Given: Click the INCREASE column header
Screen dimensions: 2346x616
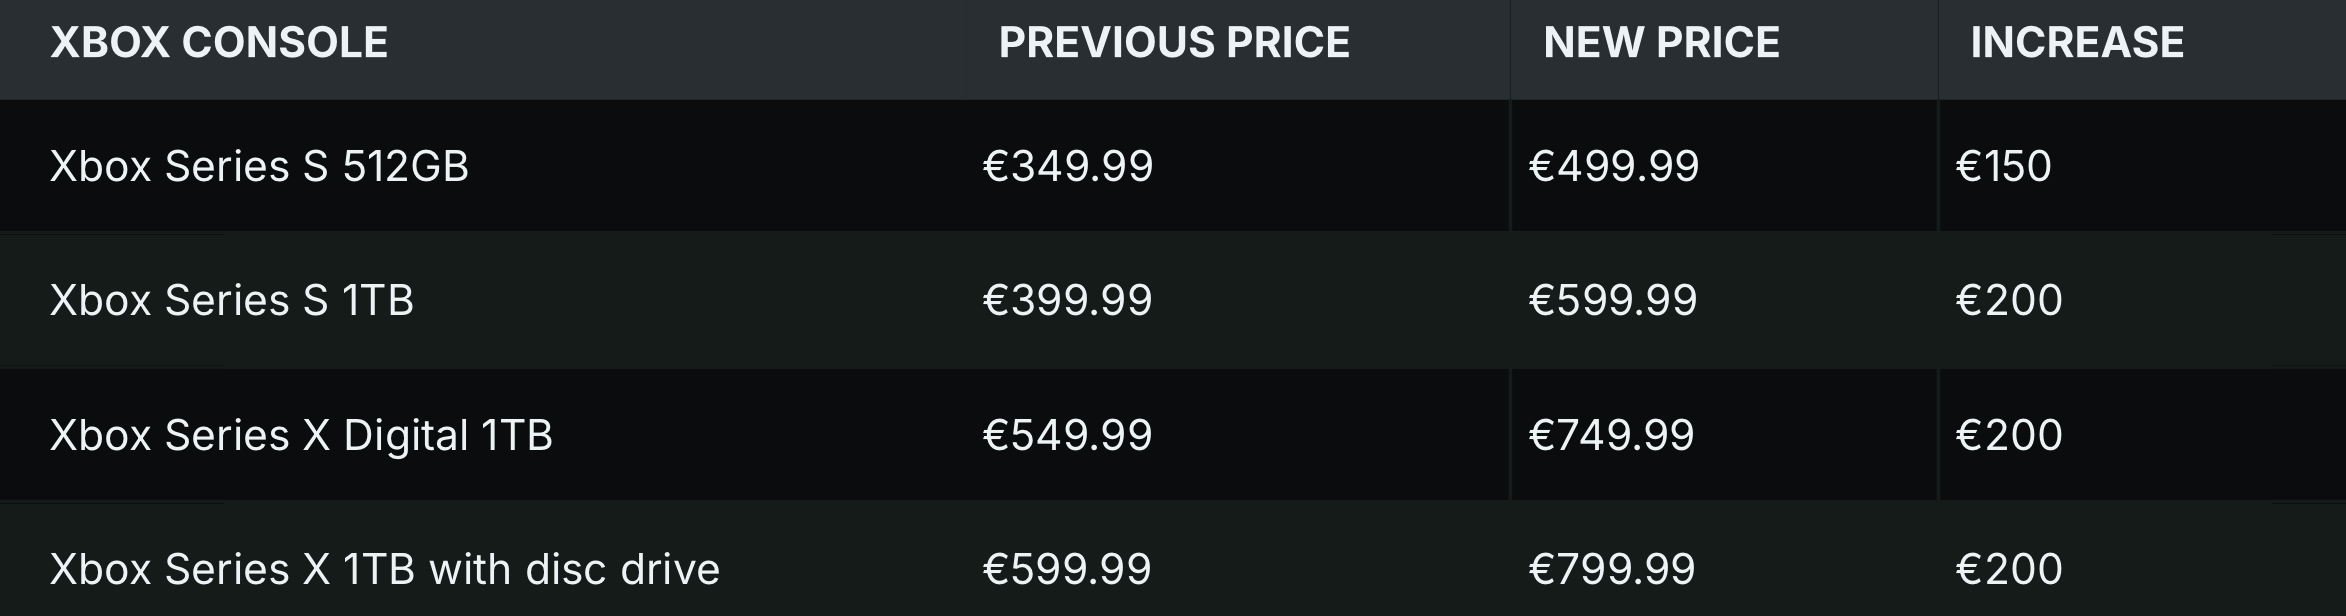Looking at the screenshot, I should (2077, 43).
